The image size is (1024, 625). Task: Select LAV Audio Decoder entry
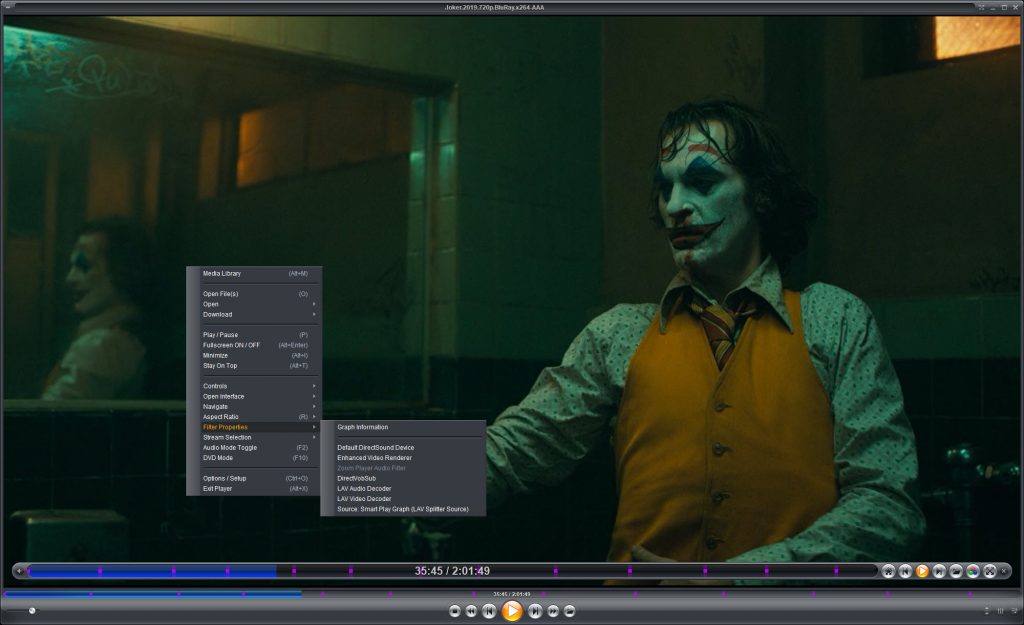(404, 489)
